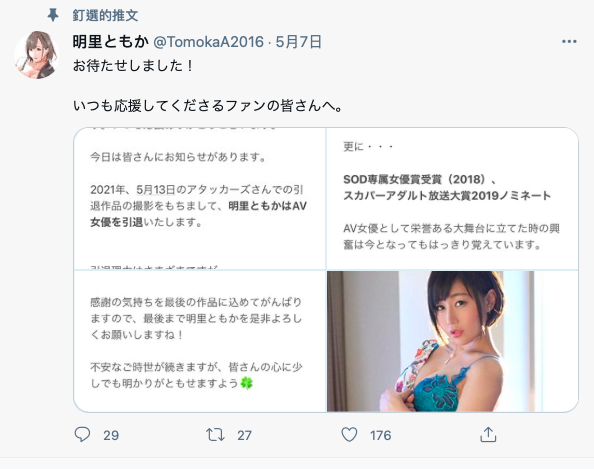
Task: Click the reply speech bubble icon
Action: click(x=82, y=435)
